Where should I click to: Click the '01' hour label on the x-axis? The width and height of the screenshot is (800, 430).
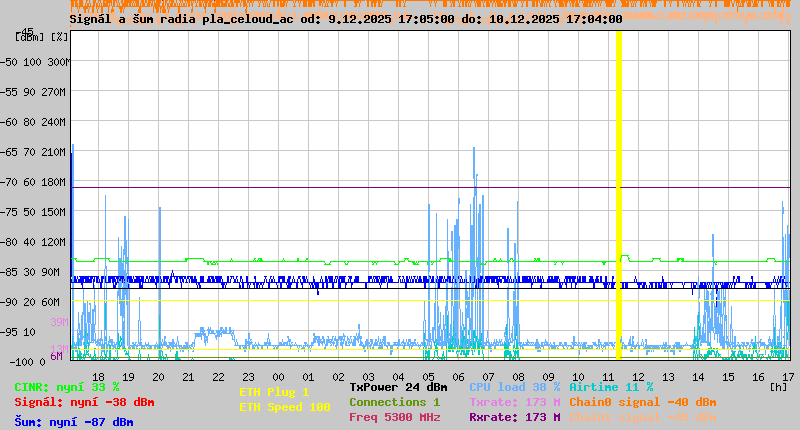click(308, 377)
